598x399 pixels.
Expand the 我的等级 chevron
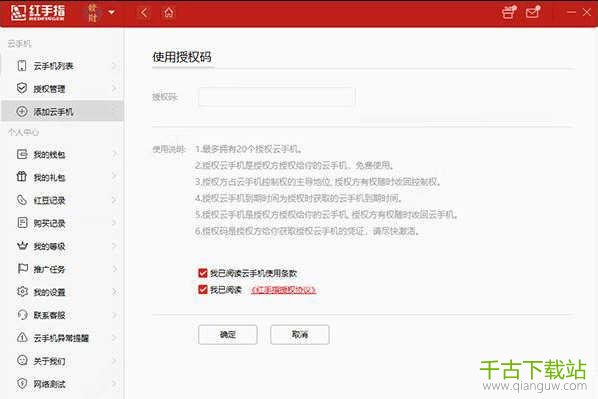pos(114,246)
